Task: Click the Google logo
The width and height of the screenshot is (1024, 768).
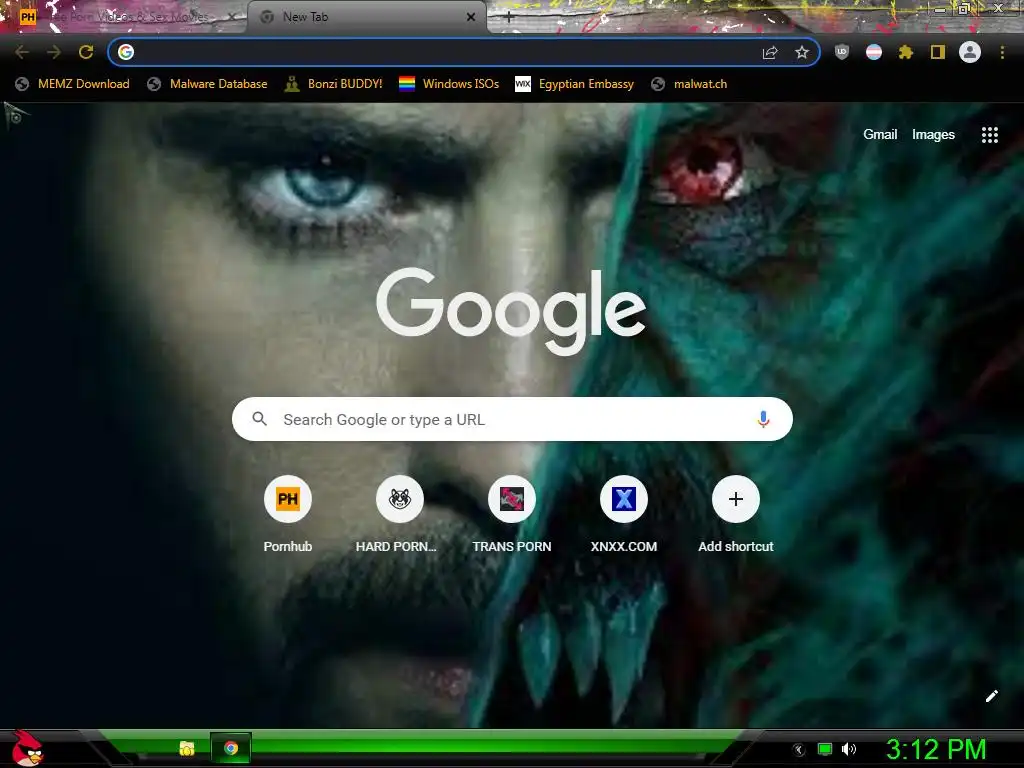Action: pos(511,311)
